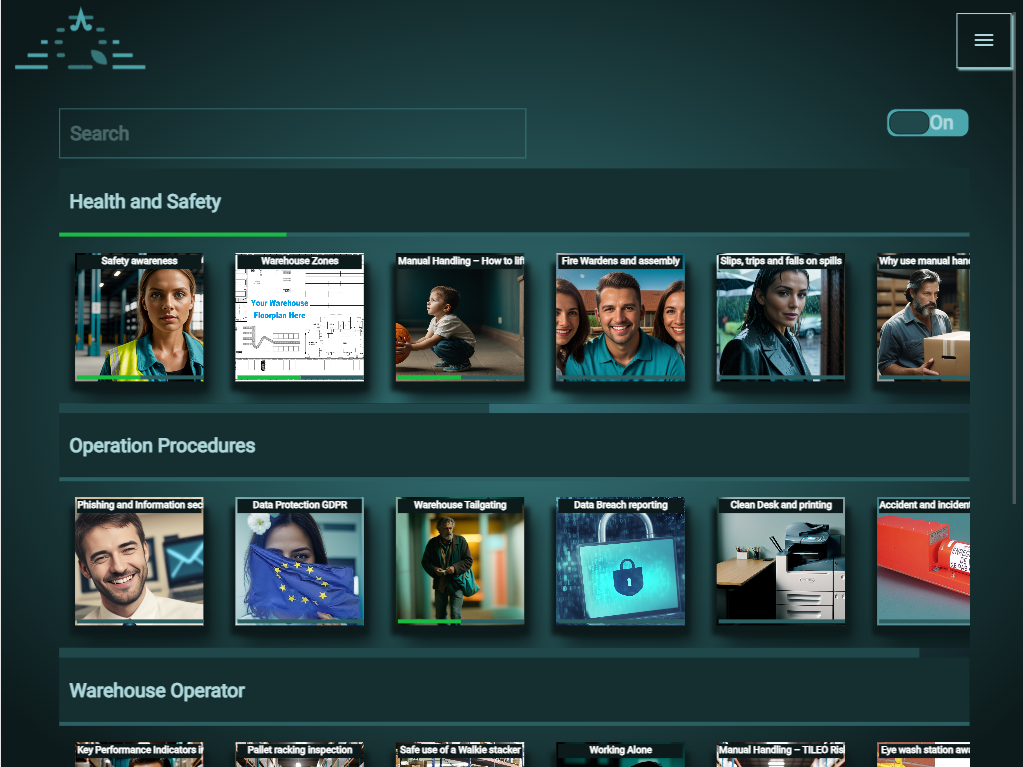Open the Data Protection GDPR course
The height and width of the screenshot is (767, 1023).
(299, 561)
